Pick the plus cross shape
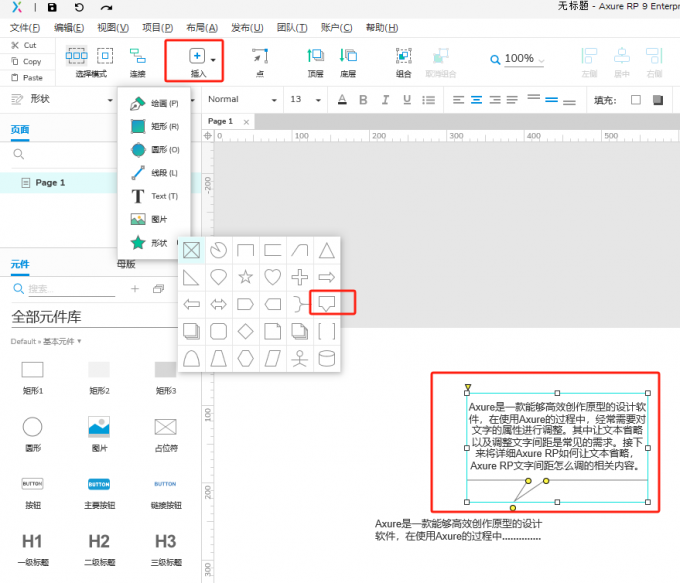The width and height of the screenshot is (680, 583). click(300, 277)
